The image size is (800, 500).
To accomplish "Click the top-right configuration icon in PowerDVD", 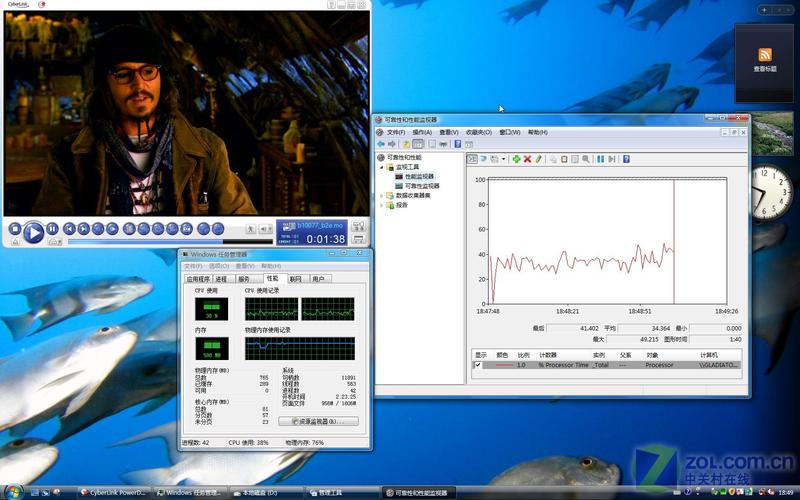I will click(x=359, y=226).
